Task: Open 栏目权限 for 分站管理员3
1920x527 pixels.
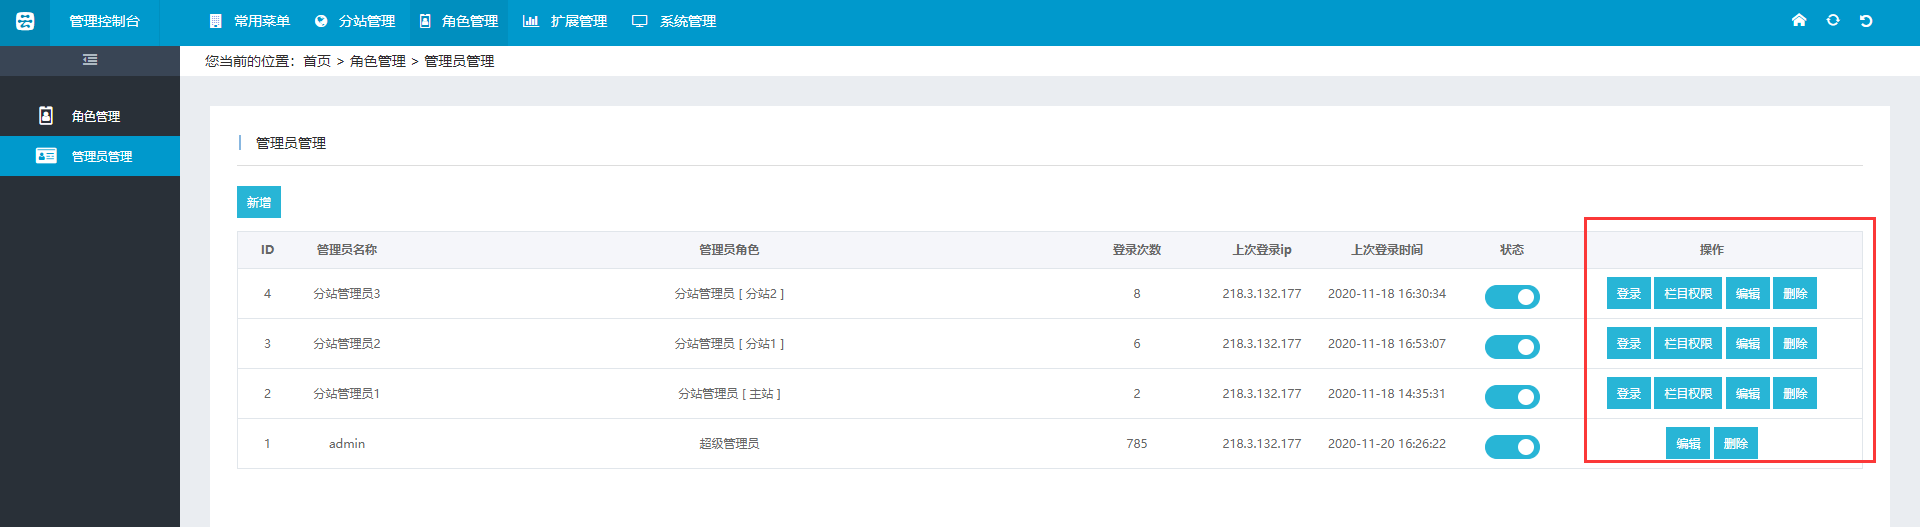Action: pos(1688,293)
